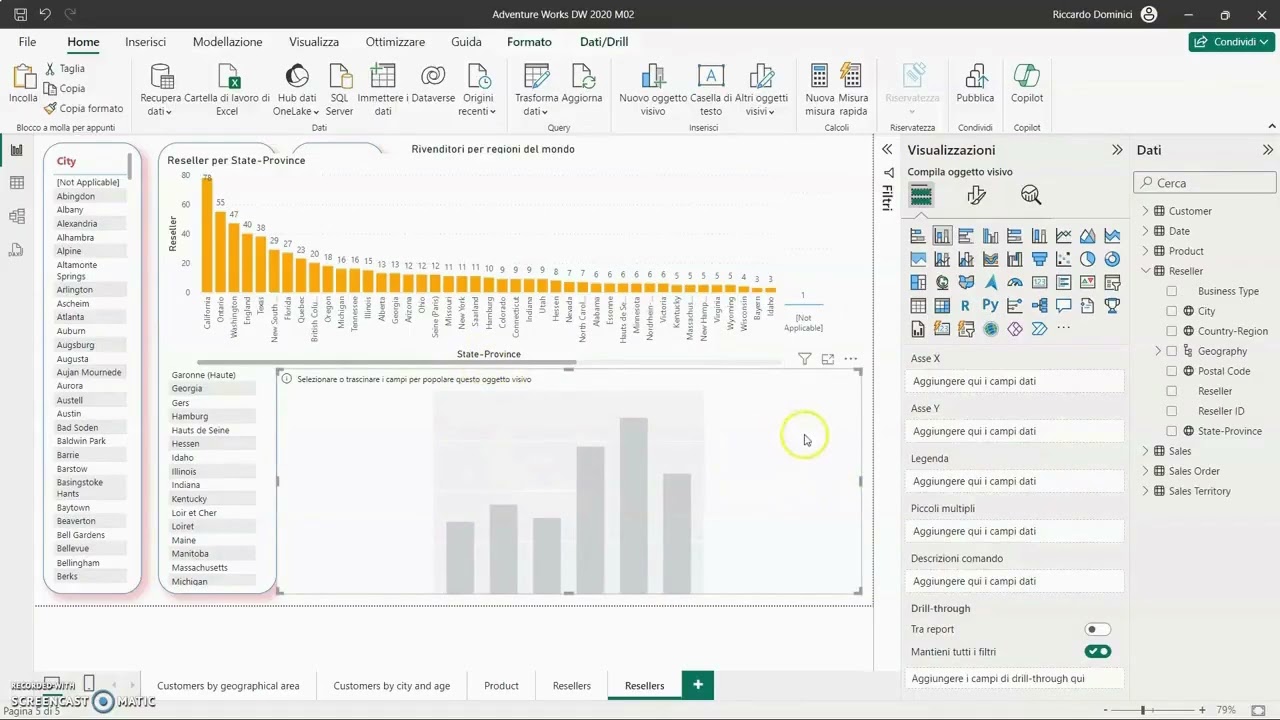Insert the decomposition tree visual
This screenshot has width=1280, height=720.
tap(1039, 305)
